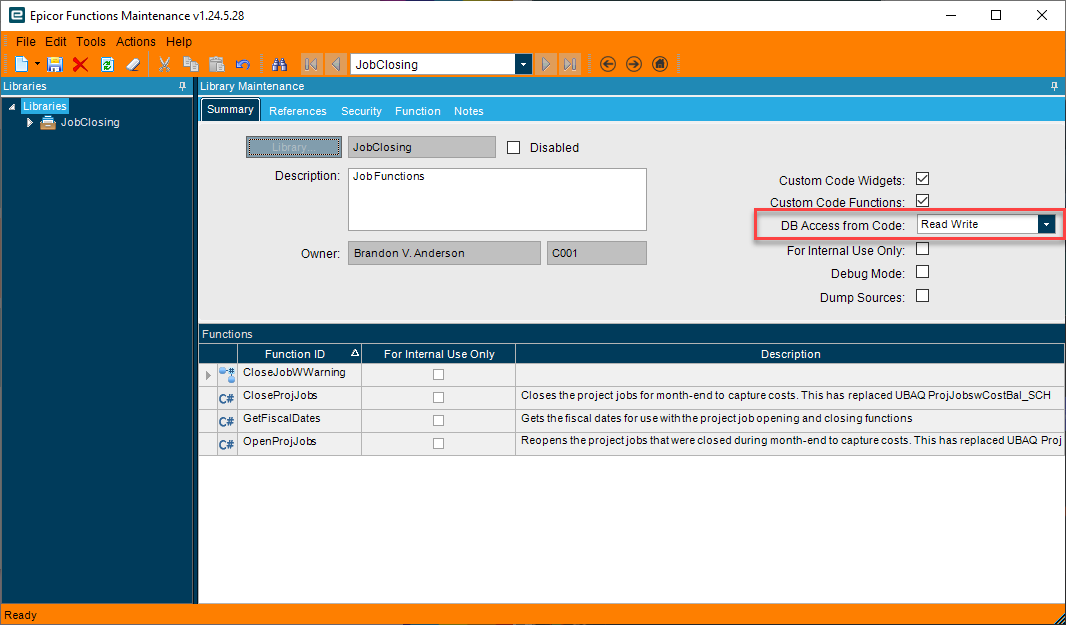1066x625 pixels.
Task: Enable the library's For Internal Use Only checkbox
Action: pyautogui.click(x=923, y=250)
